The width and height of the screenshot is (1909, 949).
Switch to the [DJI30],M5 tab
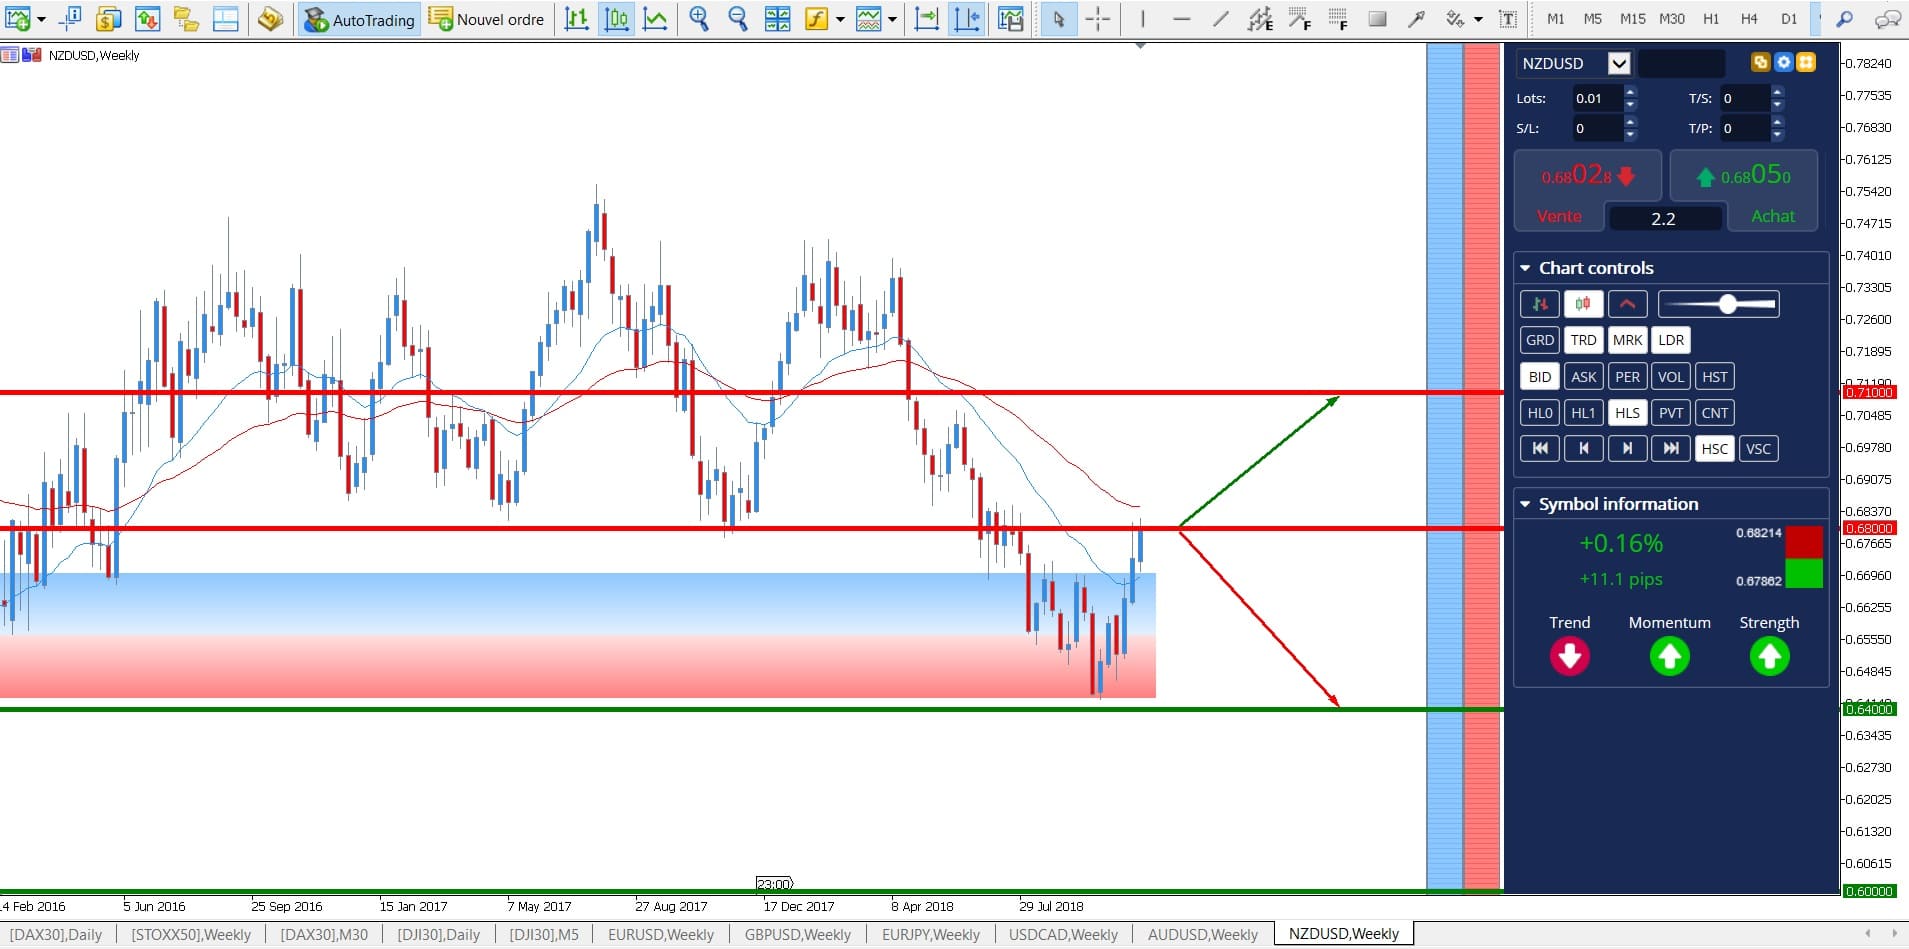pos(544,934)
